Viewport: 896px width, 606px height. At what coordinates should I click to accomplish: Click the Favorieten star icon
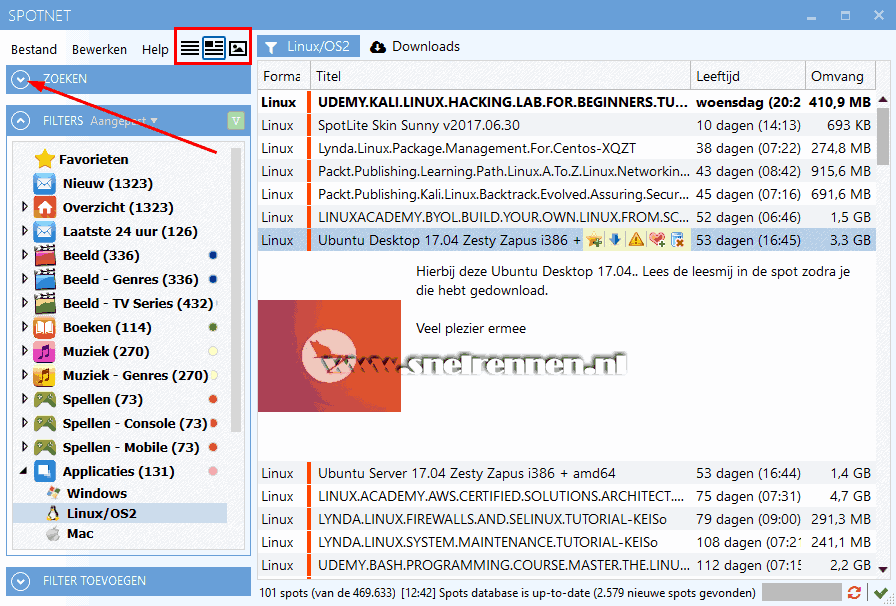point(44,159)
